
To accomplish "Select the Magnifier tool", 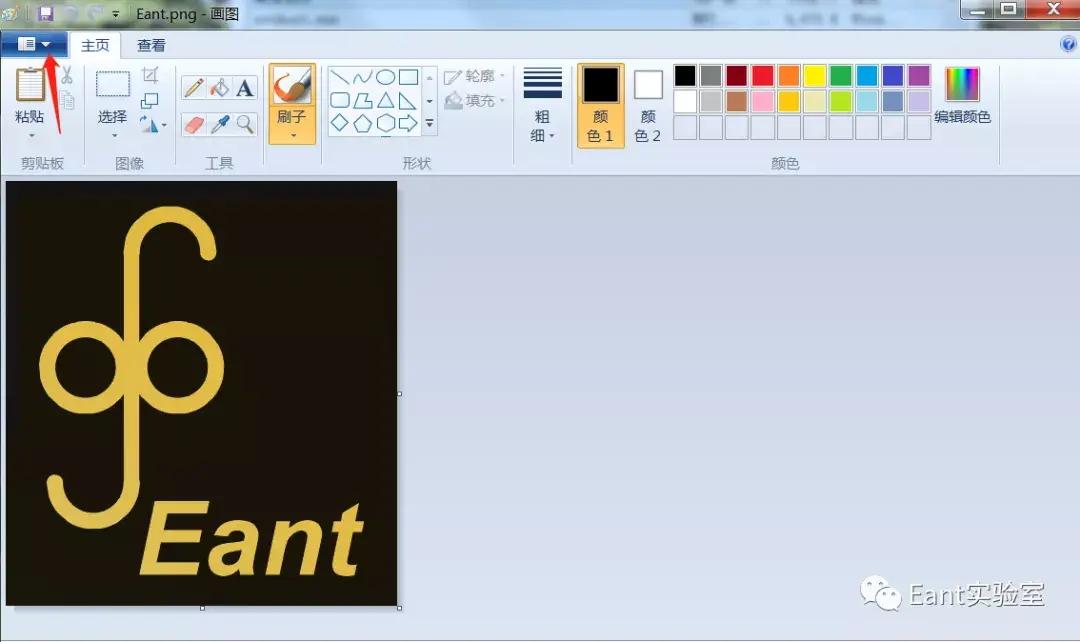I will click(x=245, y=125).
